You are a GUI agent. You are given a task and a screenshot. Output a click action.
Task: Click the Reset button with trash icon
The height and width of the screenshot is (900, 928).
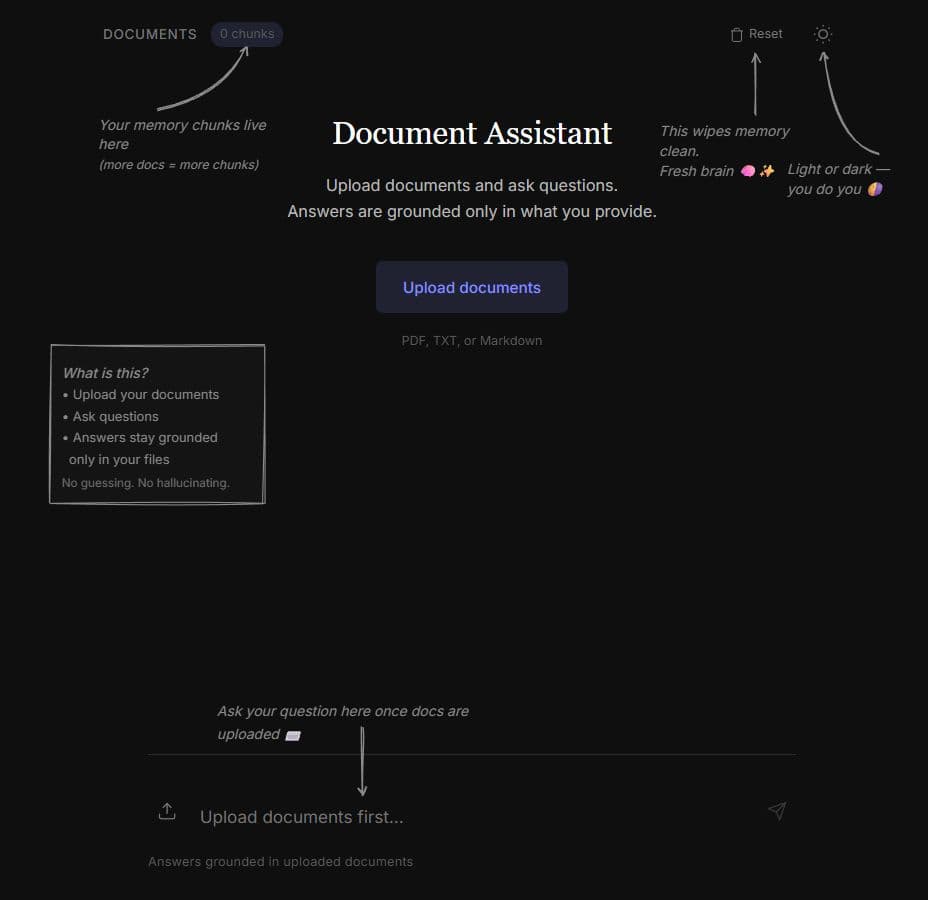[756, 34]
